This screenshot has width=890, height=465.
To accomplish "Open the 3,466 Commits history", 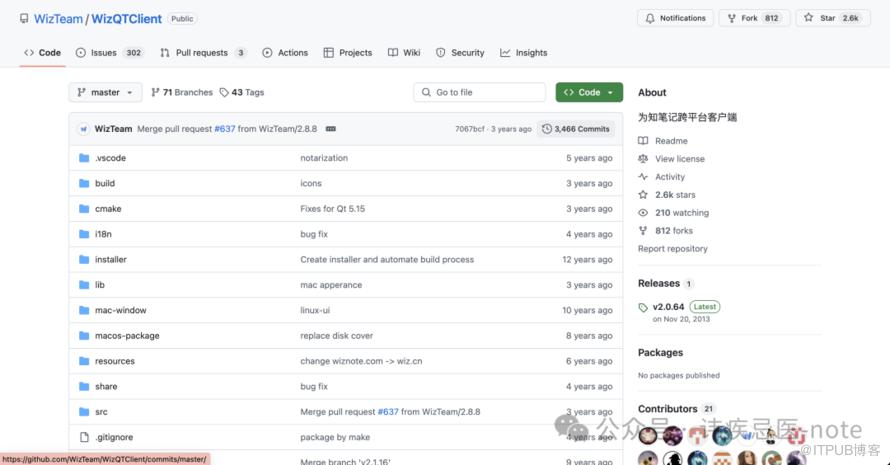I will click(576, 129).
